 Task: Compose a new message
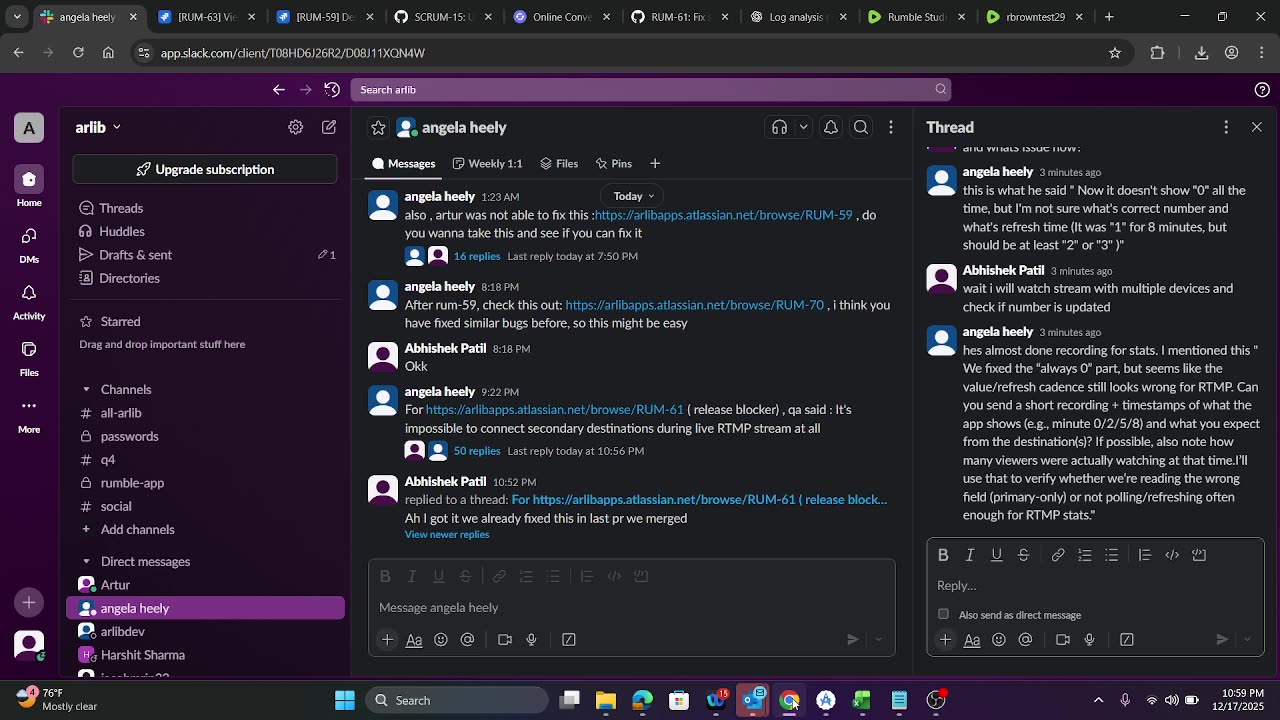coord(329,127)
